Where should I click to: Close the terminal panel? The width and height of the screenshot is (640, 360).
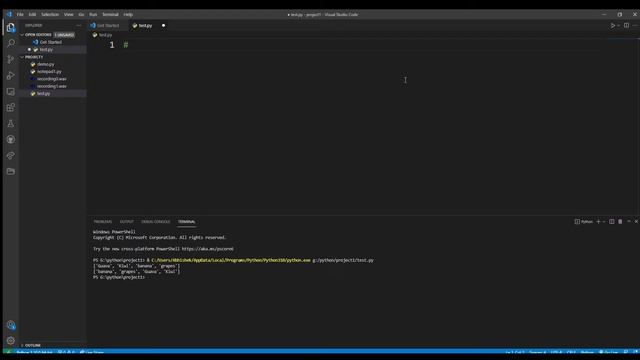[x=636, y=222]
